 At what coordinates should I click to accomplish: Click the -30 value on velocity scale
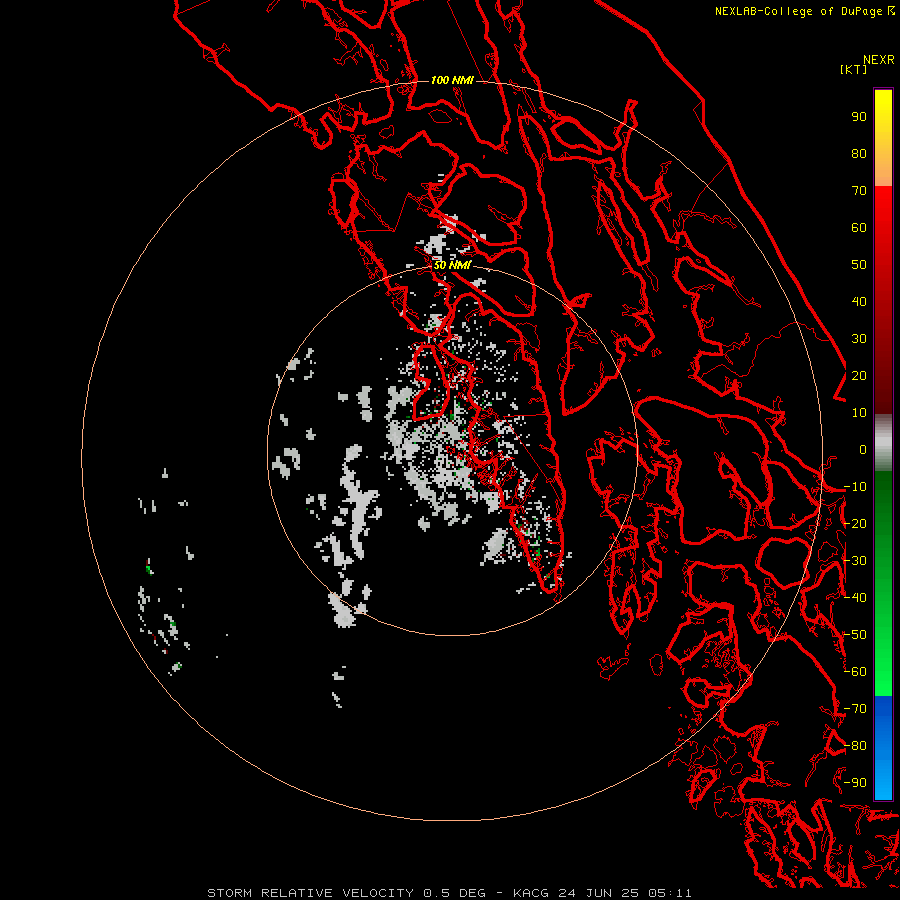pyautogui.click(x=855, y=561)
